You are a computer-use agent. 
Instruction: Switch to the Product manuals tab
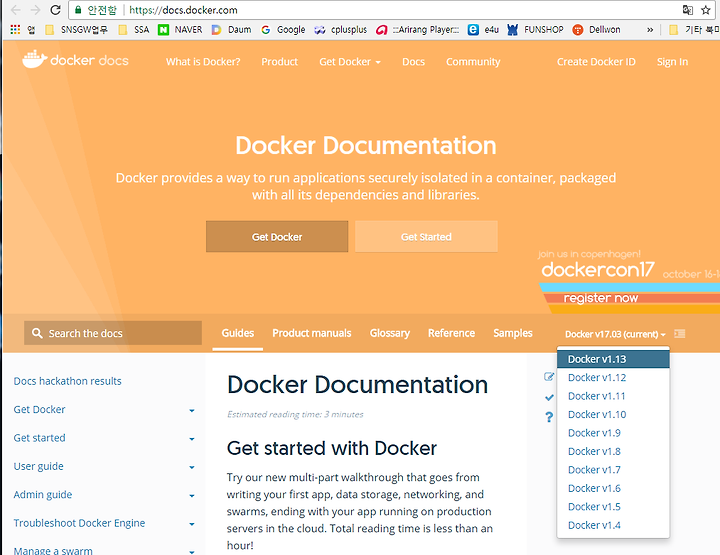[x=311, y=333]
